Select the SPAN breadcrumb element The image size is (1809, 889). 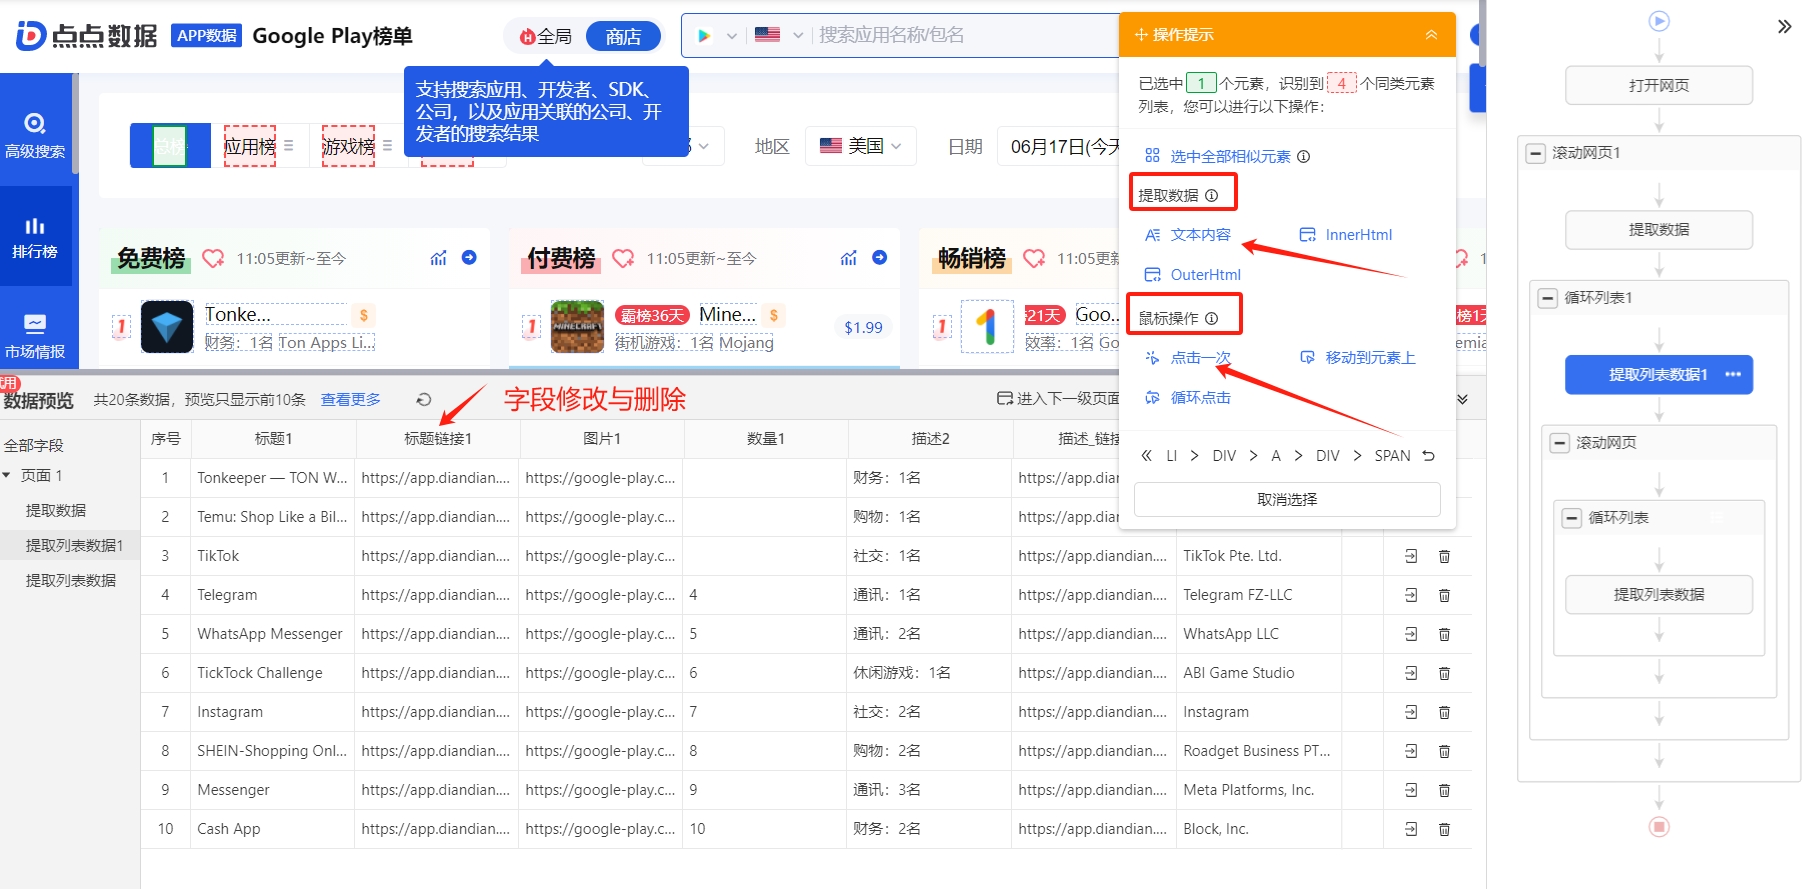tap(1392, 456)
